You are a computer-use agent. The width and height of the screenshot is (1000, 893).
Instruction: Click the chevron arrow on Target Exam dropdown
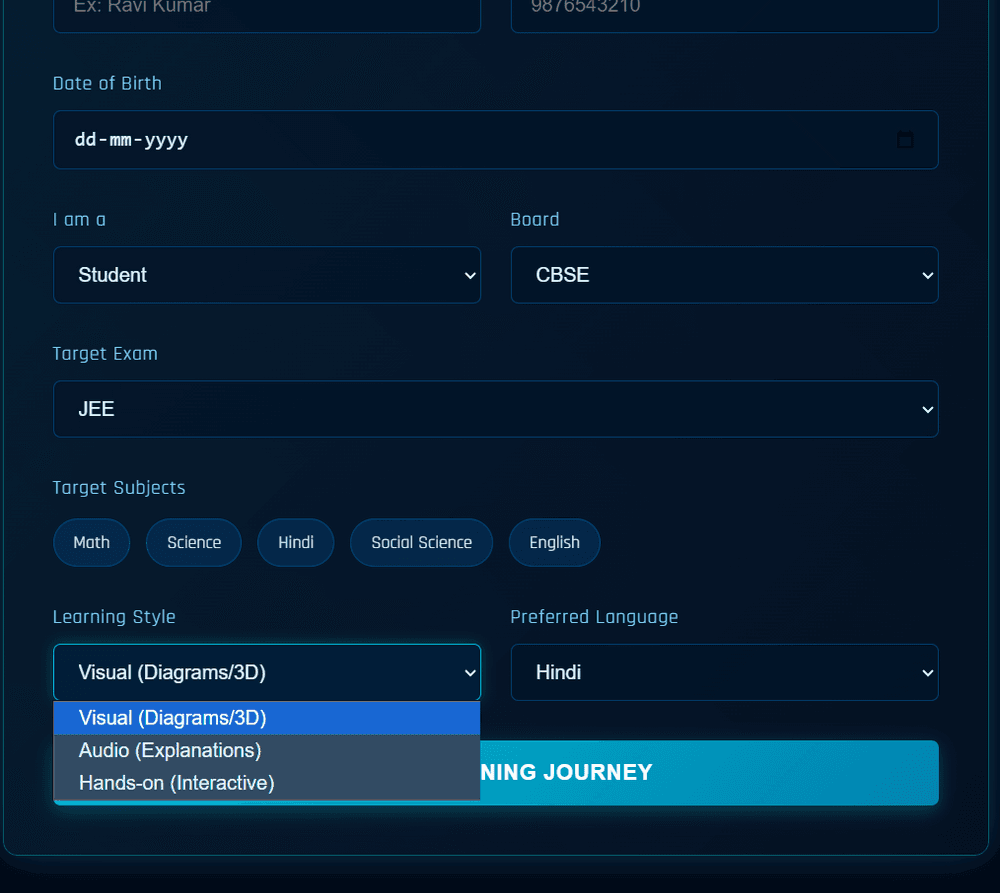pos(927,409)
